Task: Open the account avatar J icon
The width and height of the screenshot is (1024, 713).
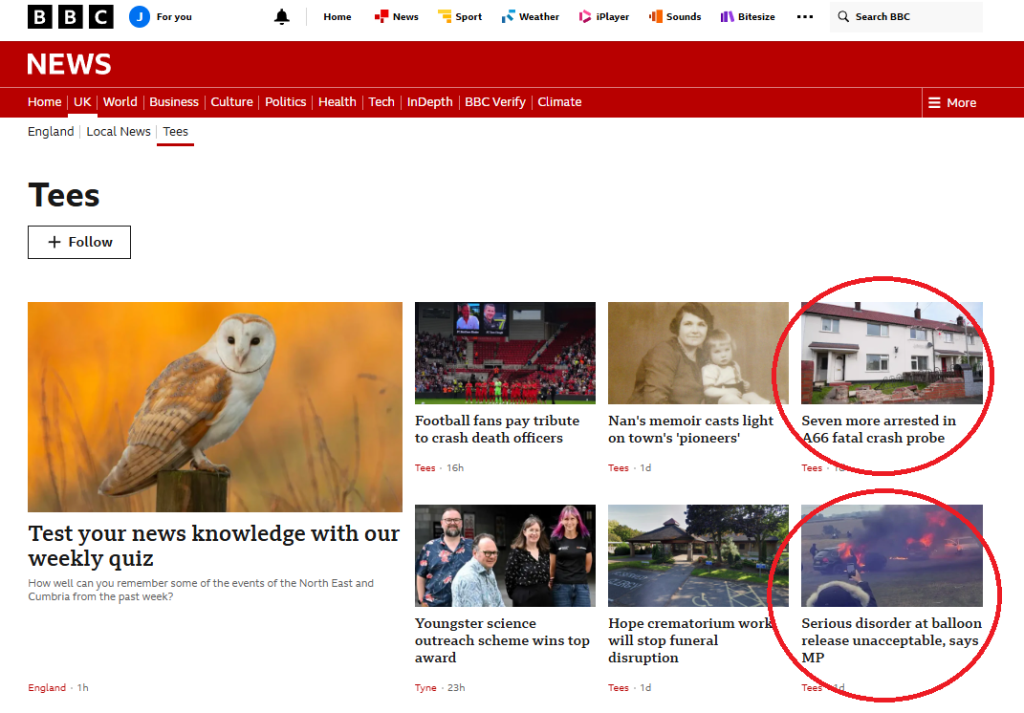Action: pyautogui.click(x=139, y=17)
